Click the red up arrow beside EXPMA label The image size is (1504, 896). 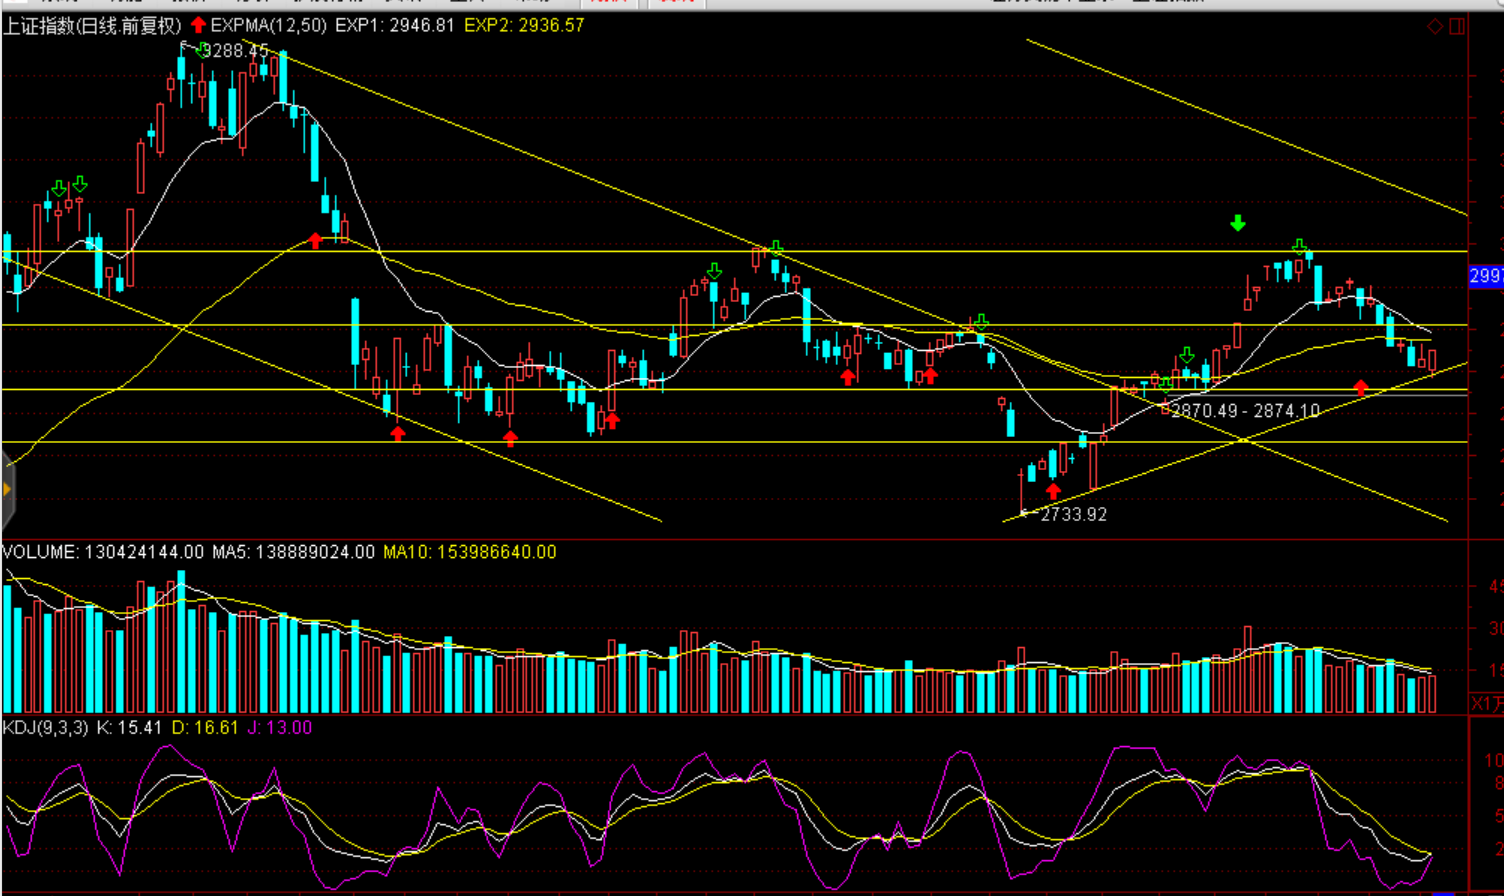click(x=199, y=25)
